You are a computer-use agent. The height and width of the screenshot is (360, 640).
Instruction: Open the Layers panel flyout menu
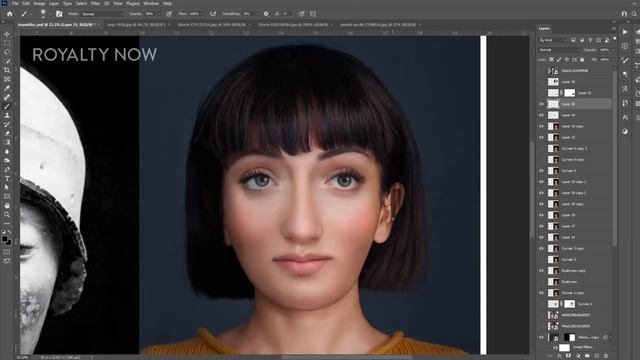coord(613,29)
